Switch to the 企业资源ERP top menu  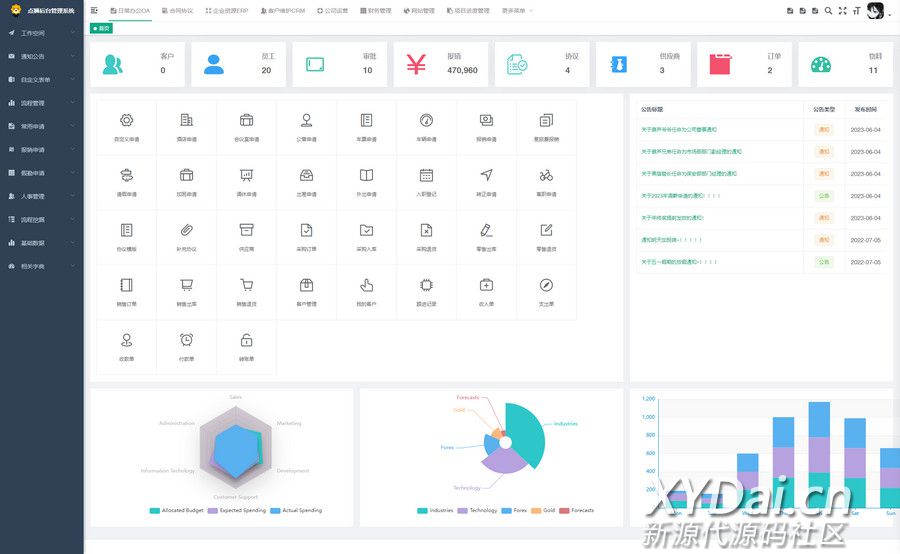point(229,11)
